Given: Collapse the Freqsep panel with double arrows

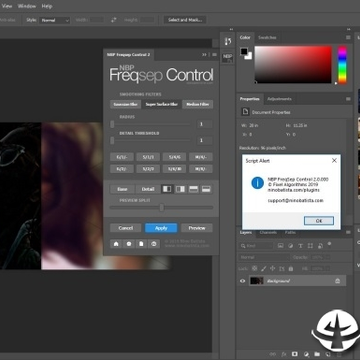Looking at the screenshot, I should coord(204,55).
